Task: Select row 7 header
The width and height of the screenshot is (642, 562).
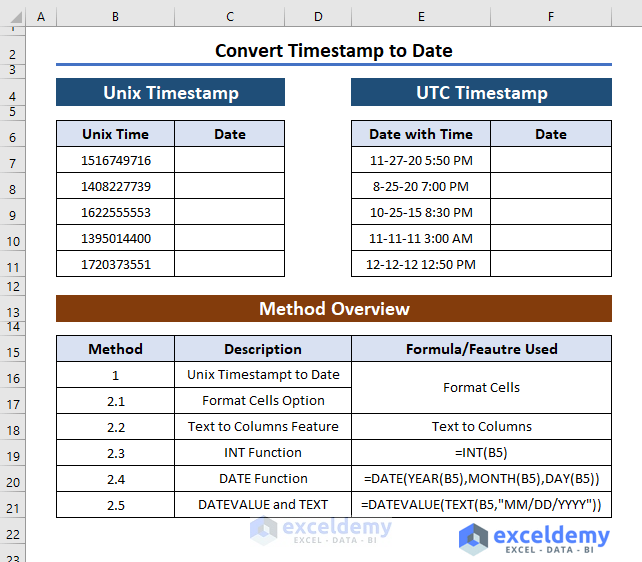Action: pos(13,163)
